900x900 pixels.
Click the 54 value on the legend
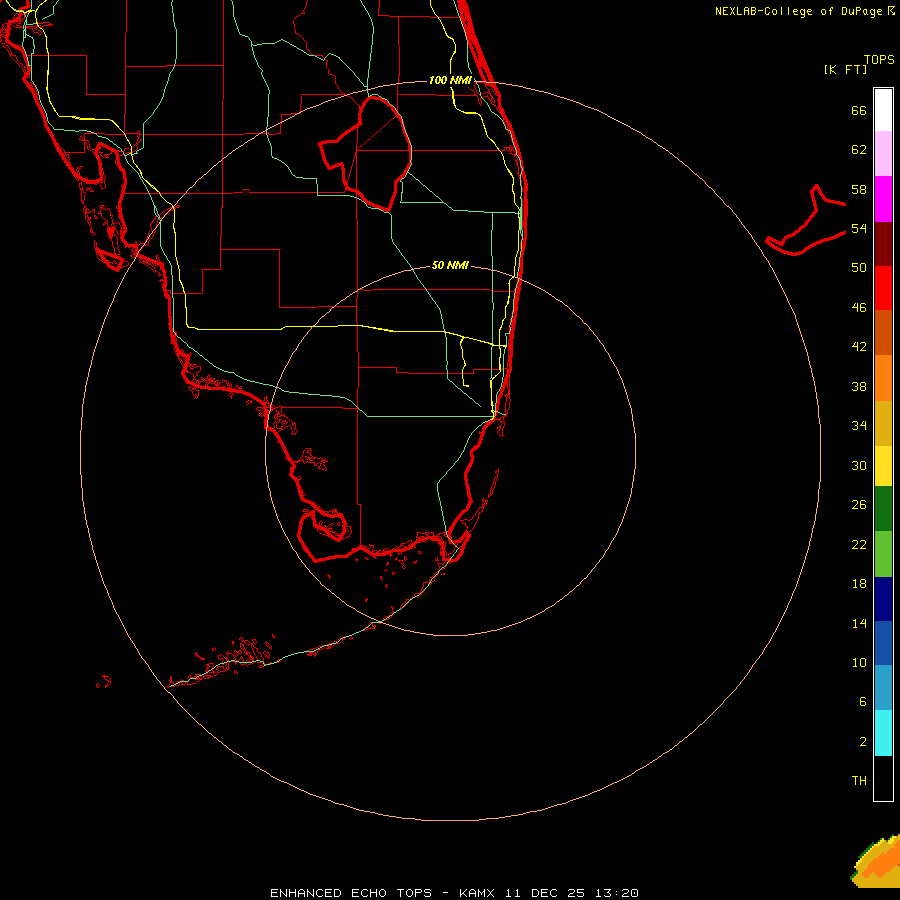coord(859,228)
